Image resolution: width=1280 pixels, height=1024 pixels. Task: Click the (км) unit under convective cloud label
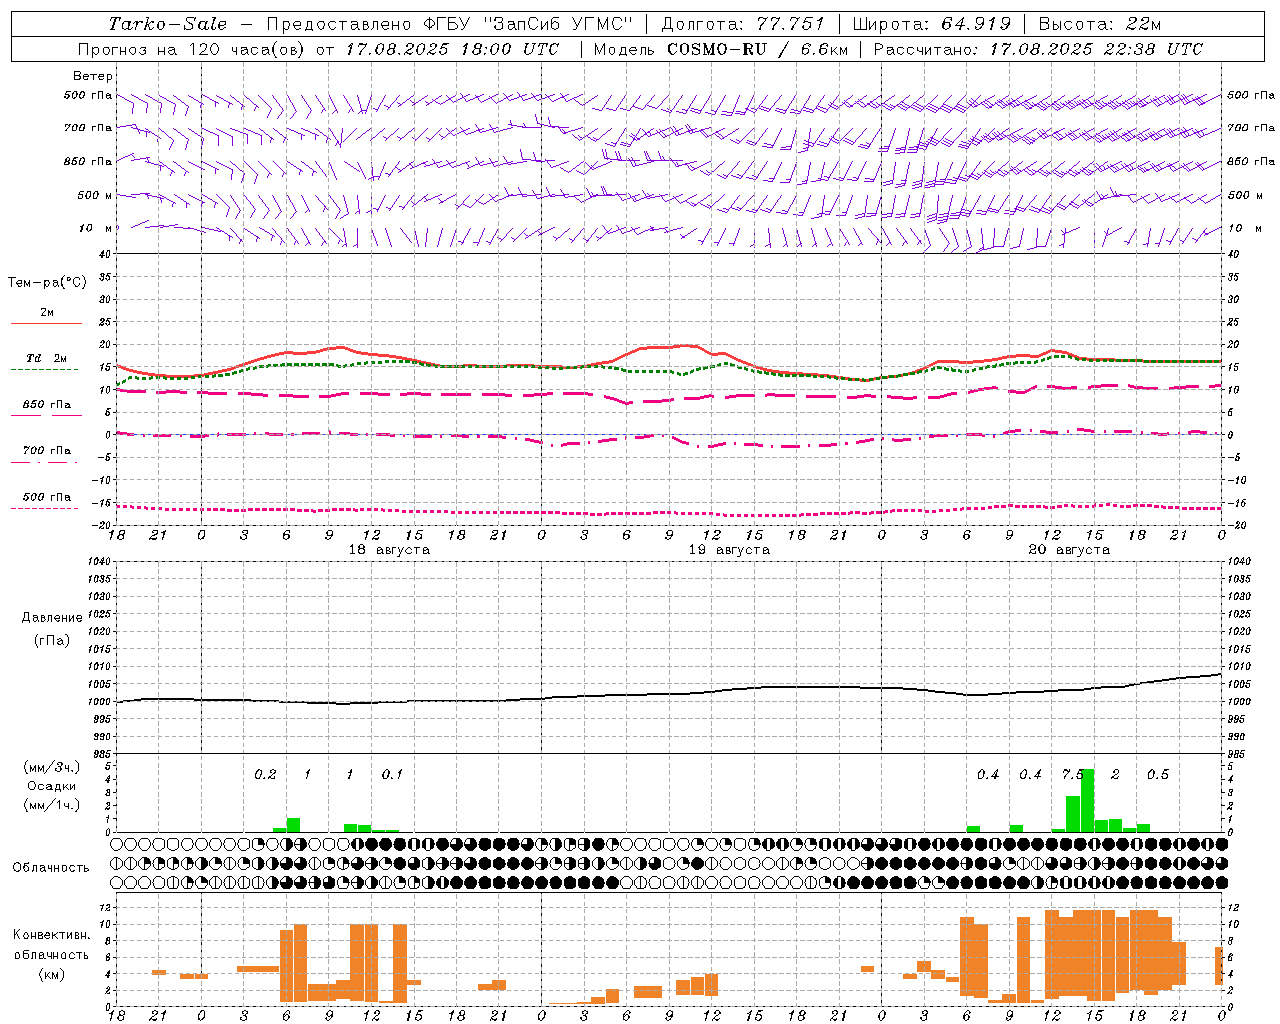(51, 973)
